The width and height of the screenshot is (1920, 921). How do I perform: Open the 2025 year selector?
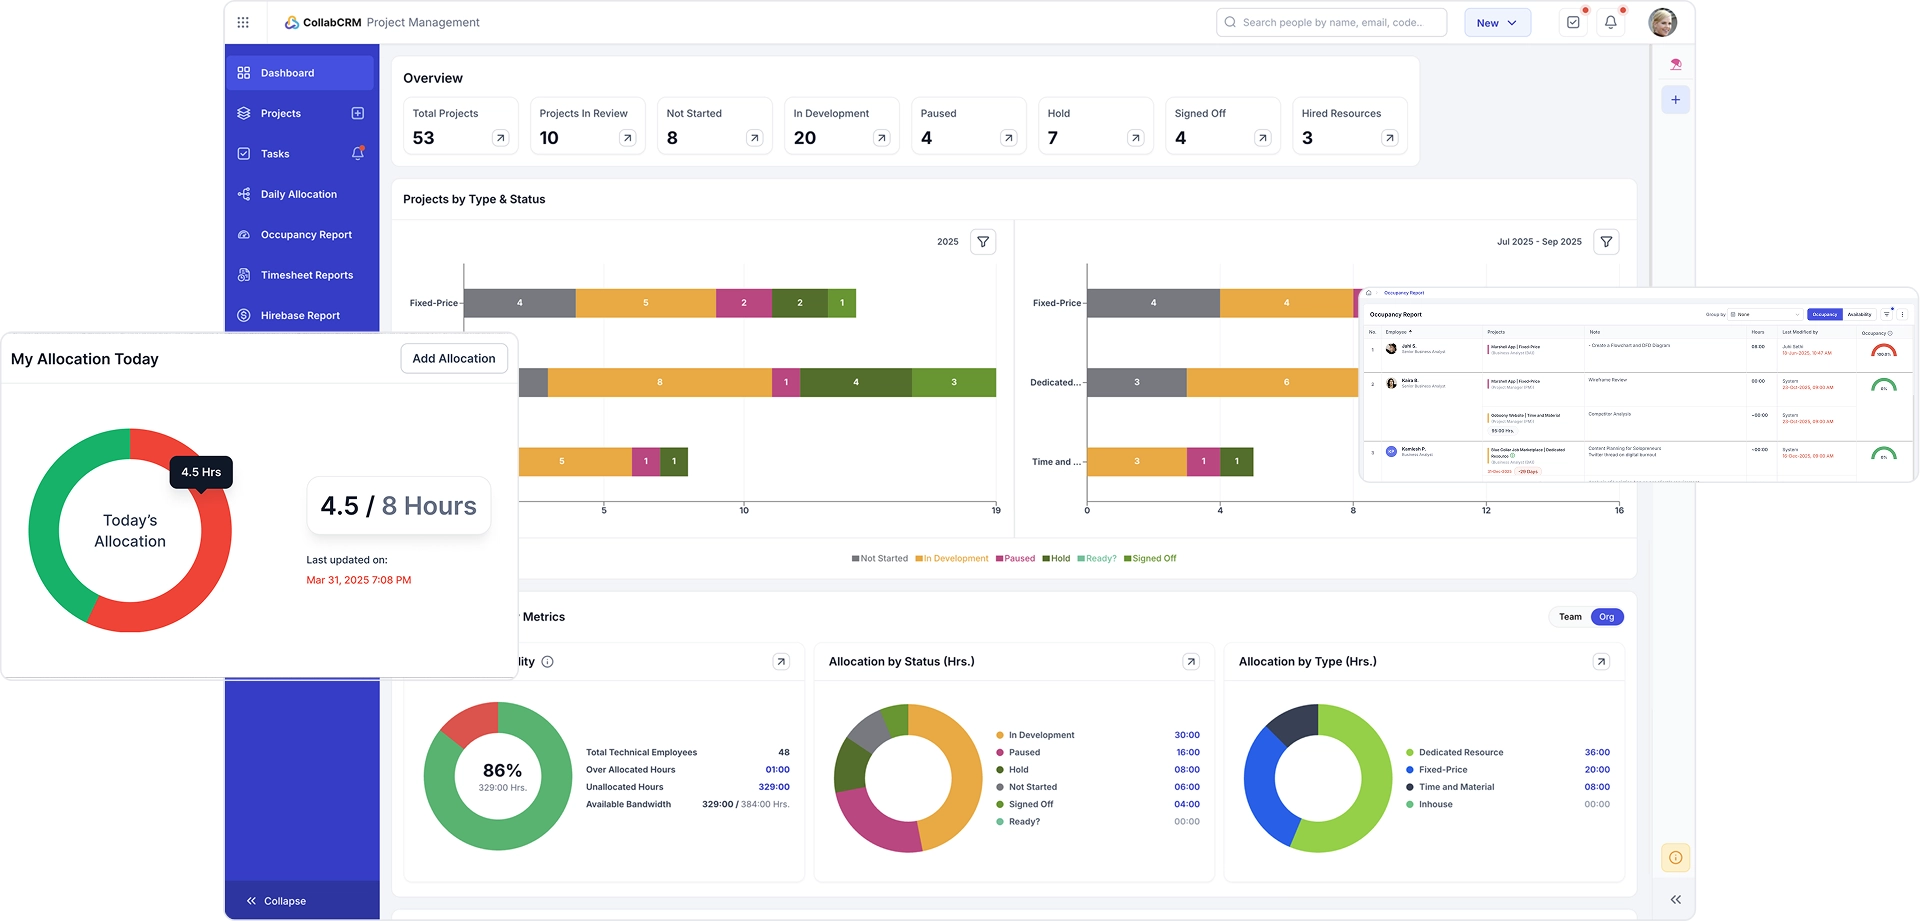[x=947, y=241]
